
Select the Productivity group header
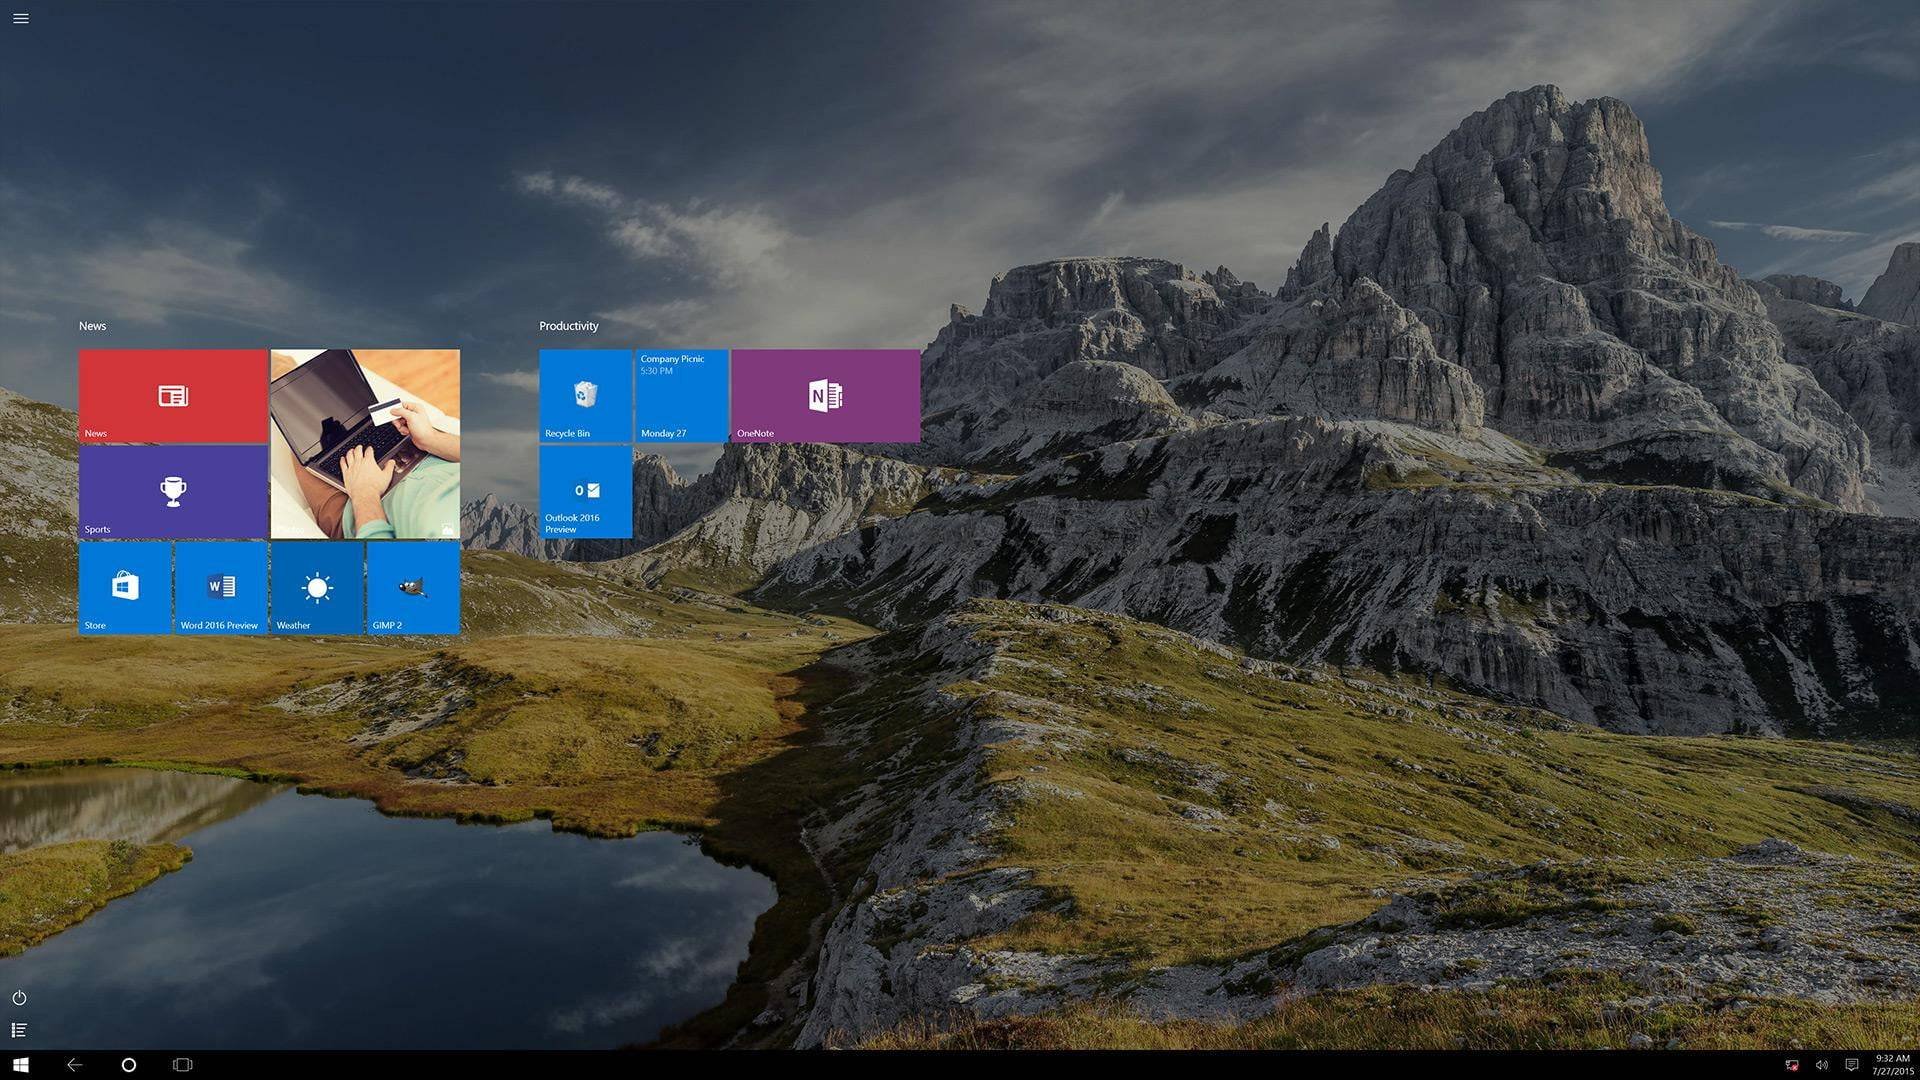coord(568,326)
